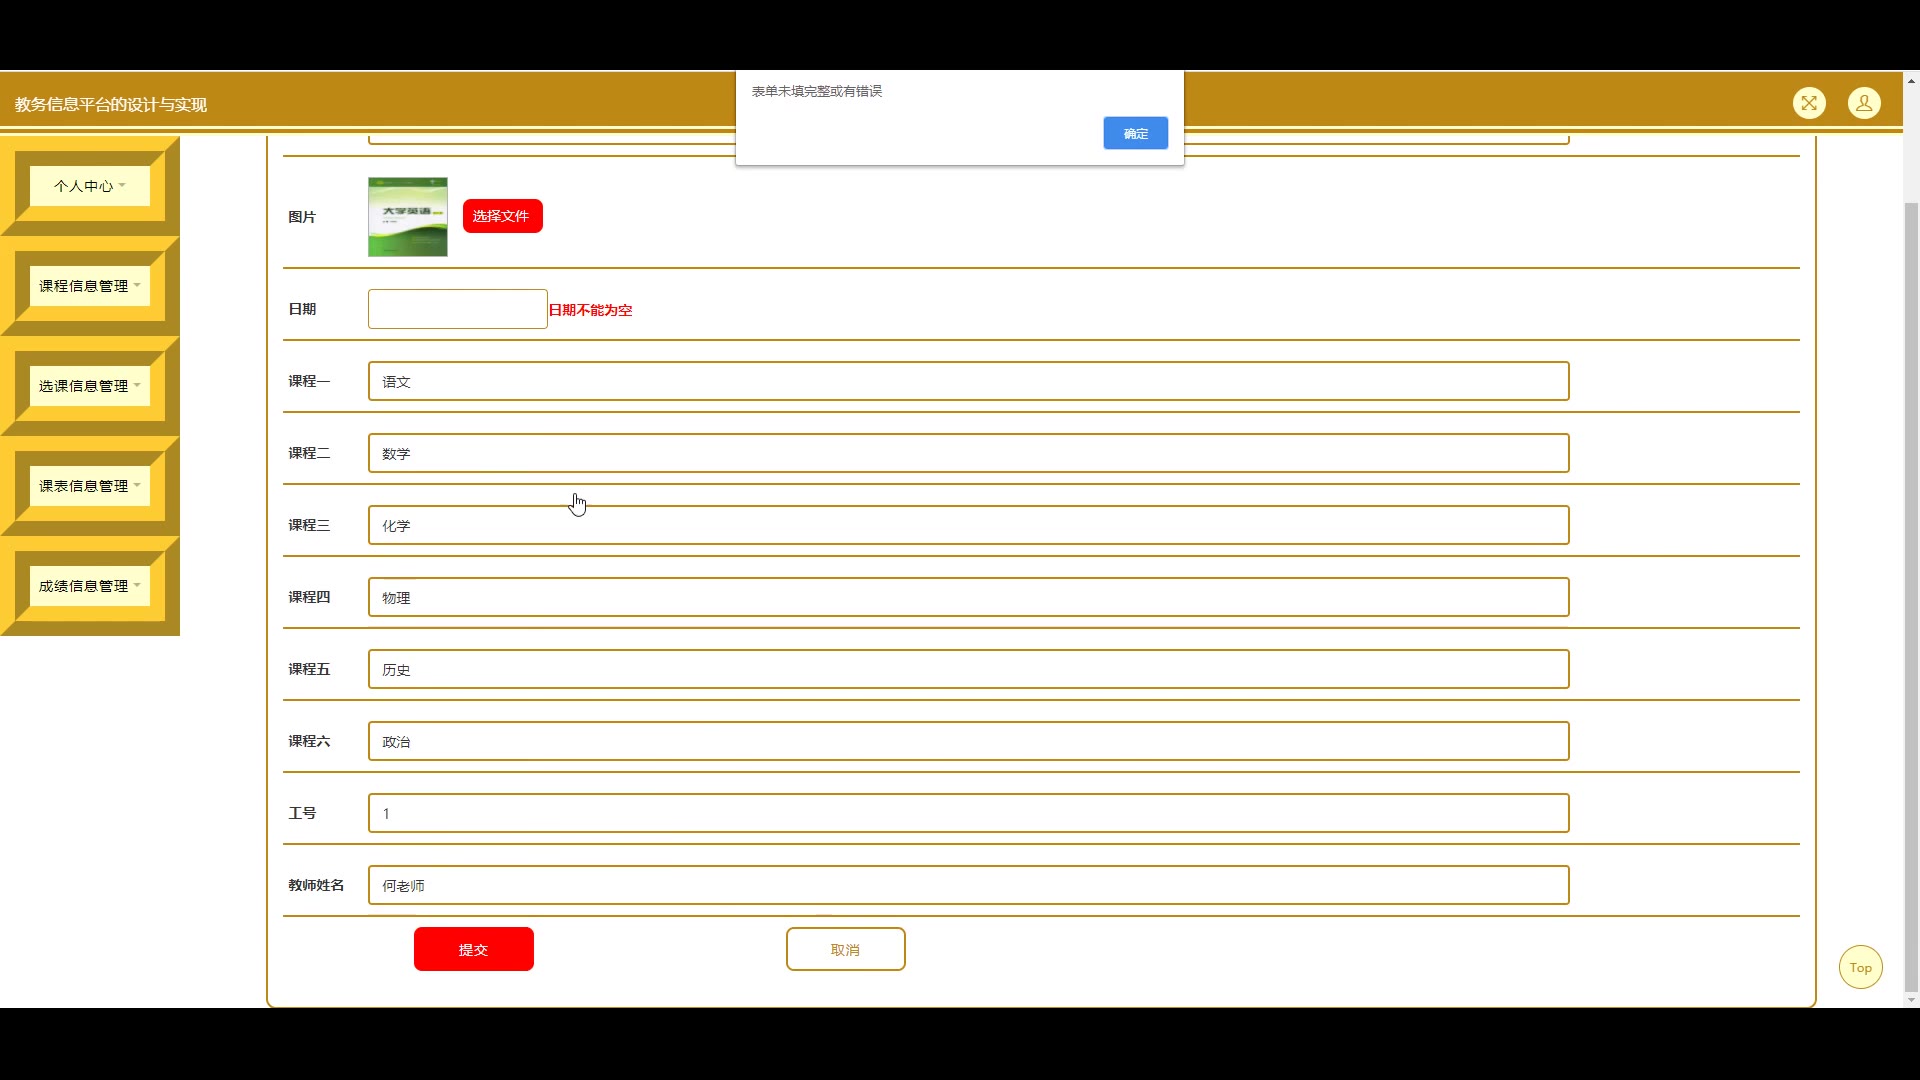The height and width of the screenshot is (1080, 1920).
Task: Click the 大学英语 book cover thumbnail
Action: click(x=407, y=217)
